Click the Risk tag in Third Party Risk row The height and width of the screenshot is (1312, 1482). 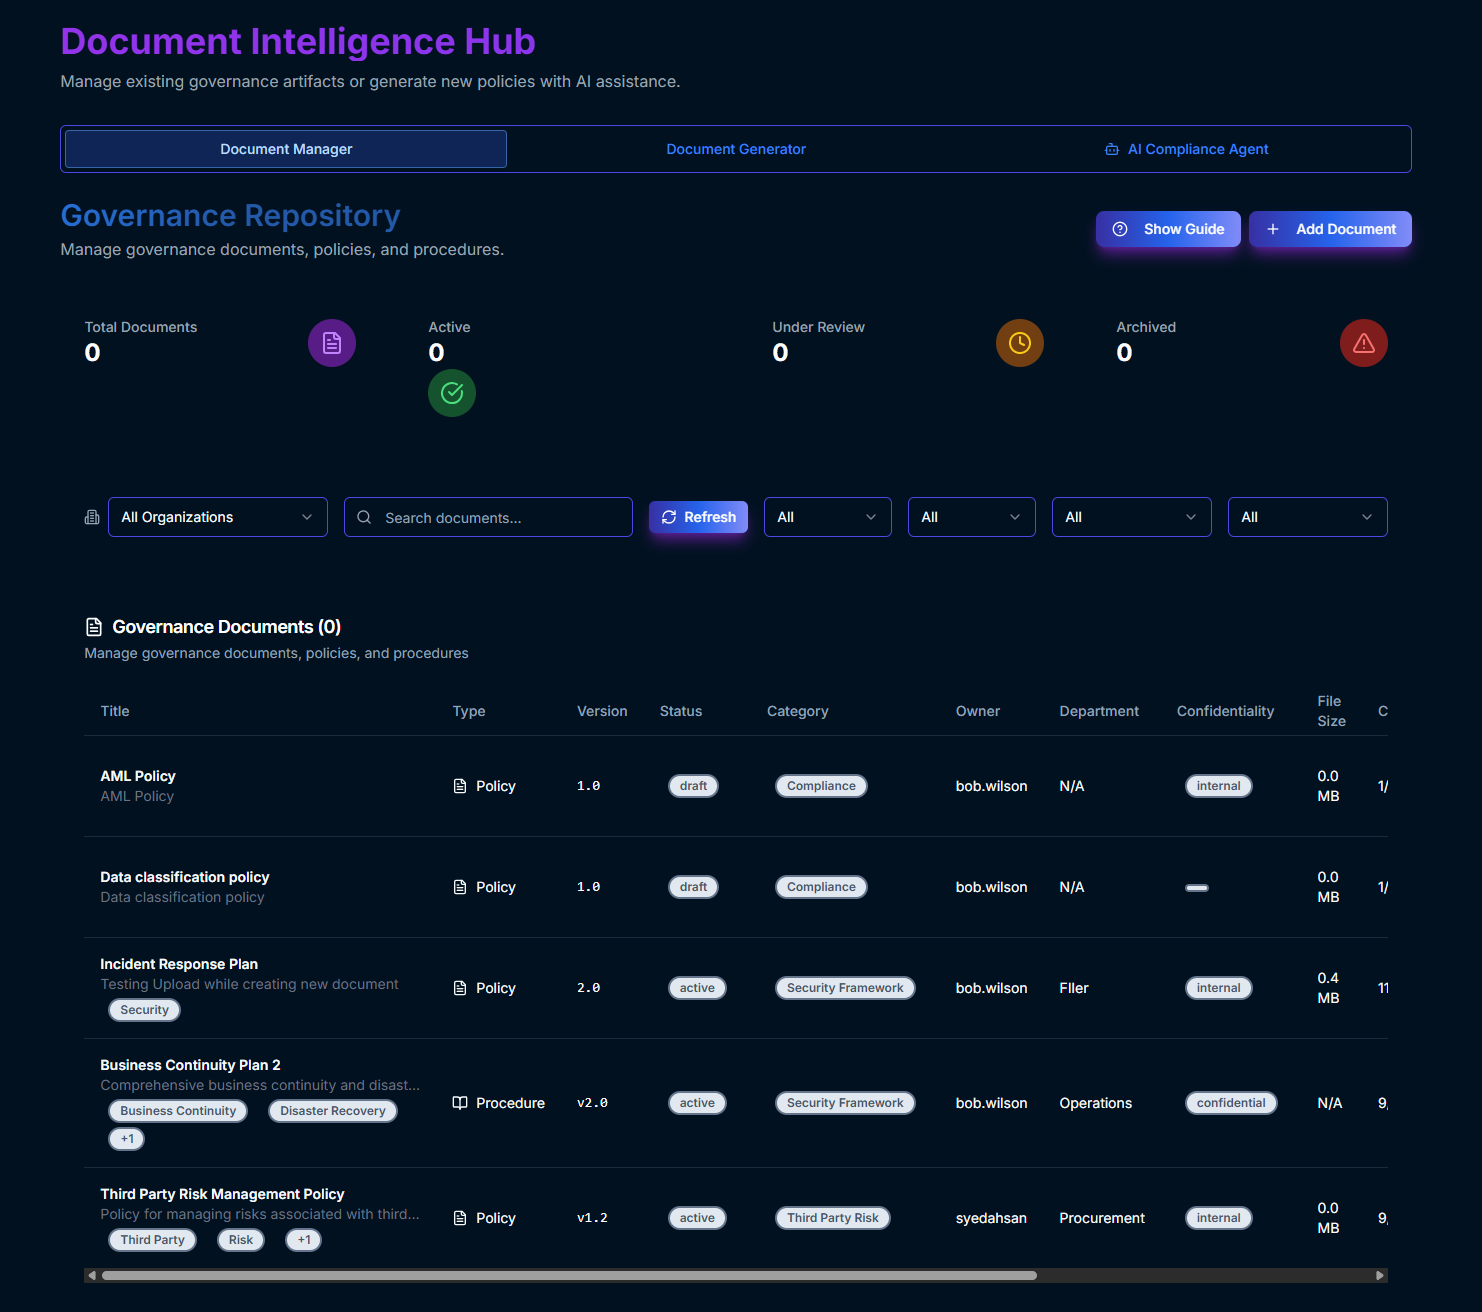point(241,1240)
